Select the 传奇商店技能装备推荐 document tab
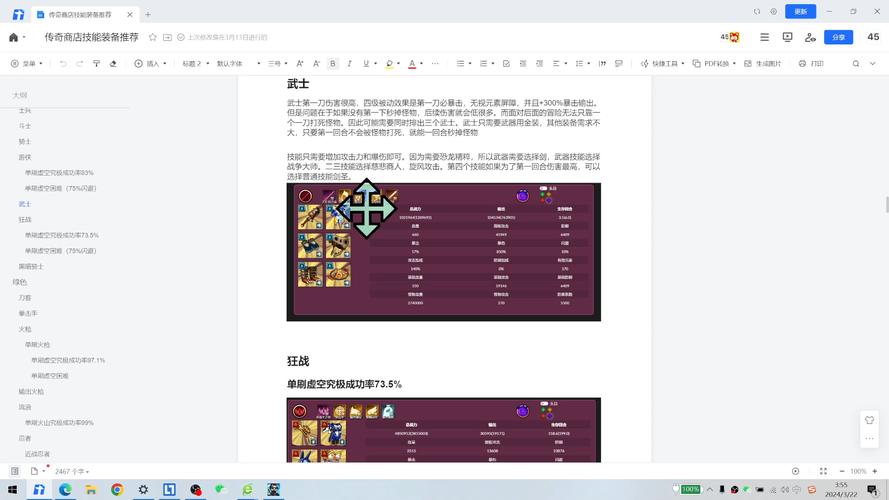 click(85, 15)
